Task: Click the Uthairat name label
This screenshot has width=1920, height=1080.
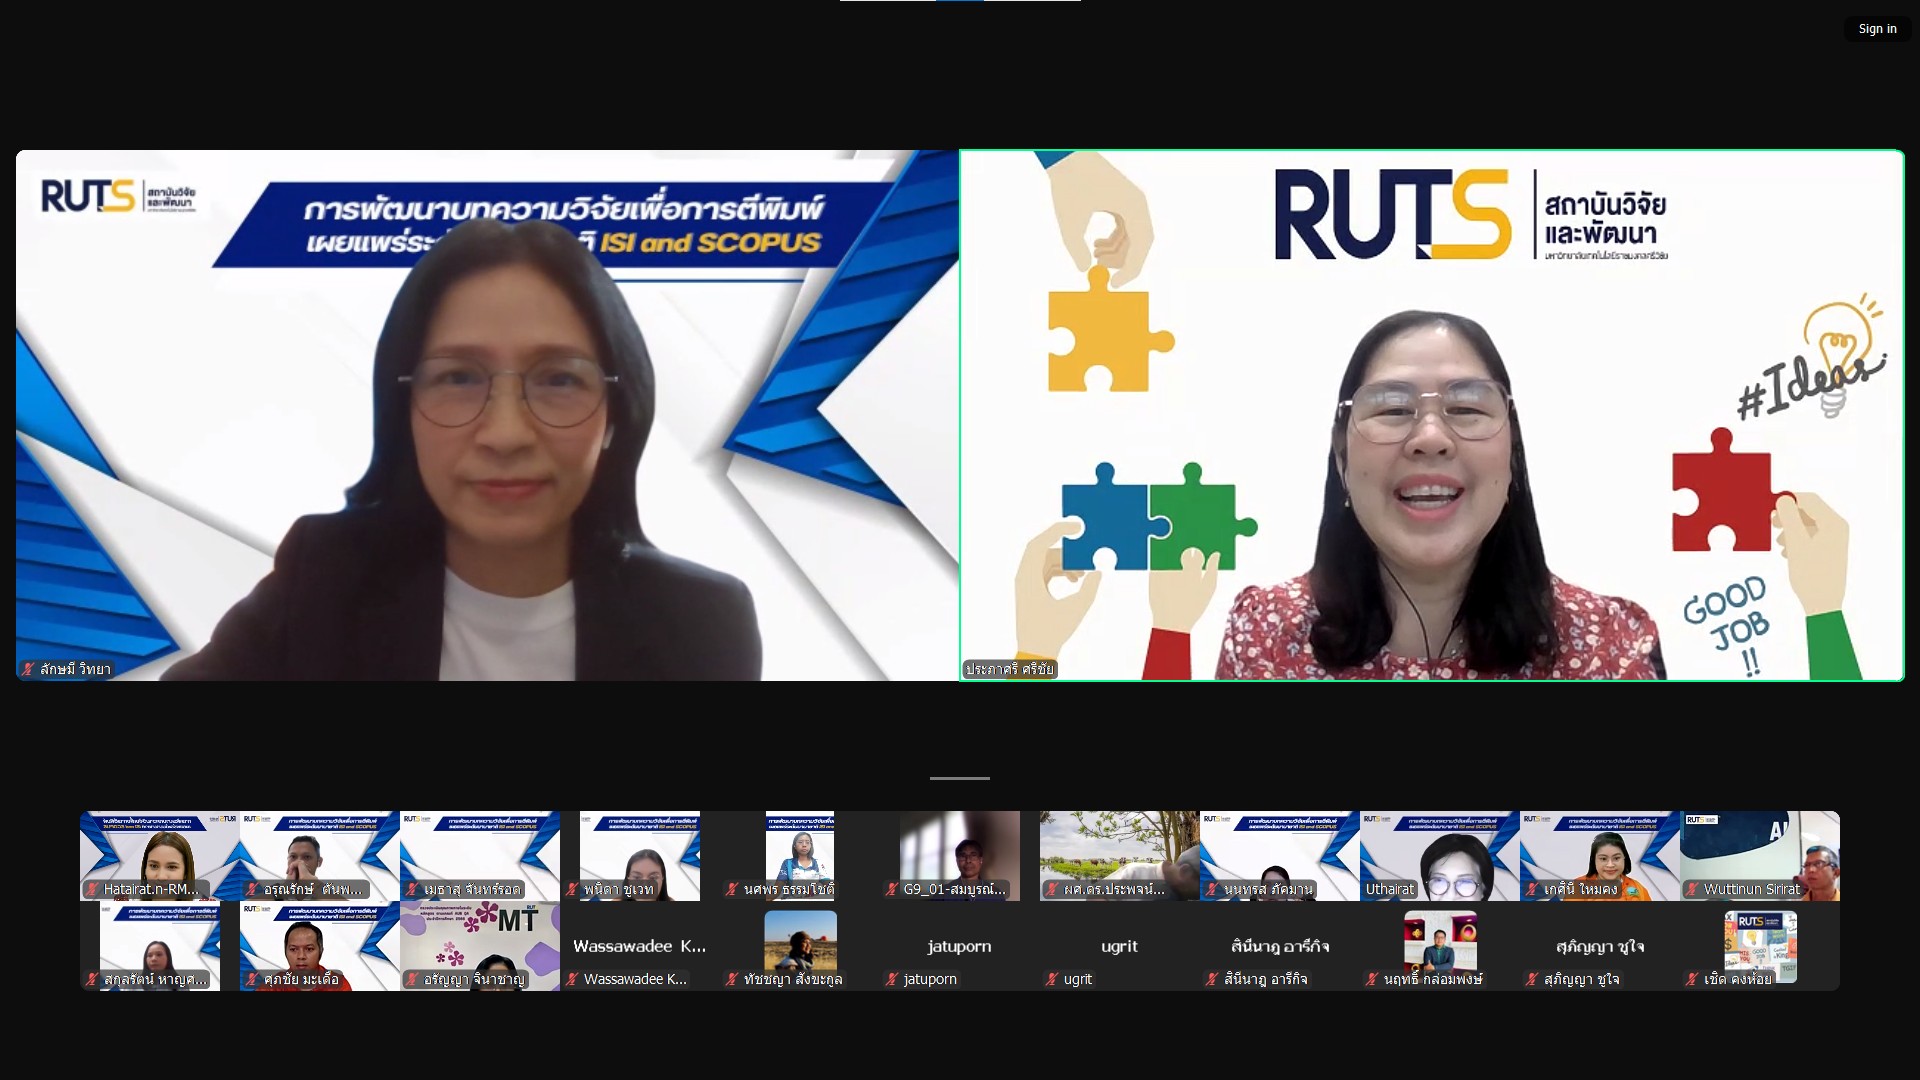Action: click(x=1390, y=889)
